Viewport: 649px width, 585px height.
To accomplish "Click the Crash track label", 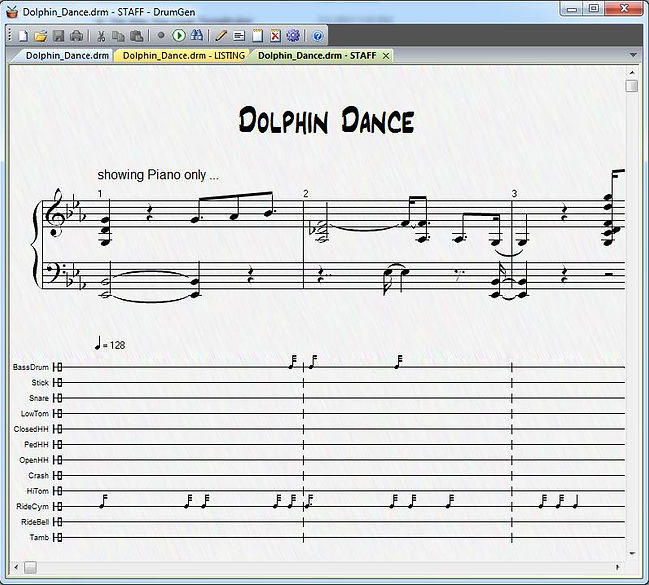I will click(38, 475).
